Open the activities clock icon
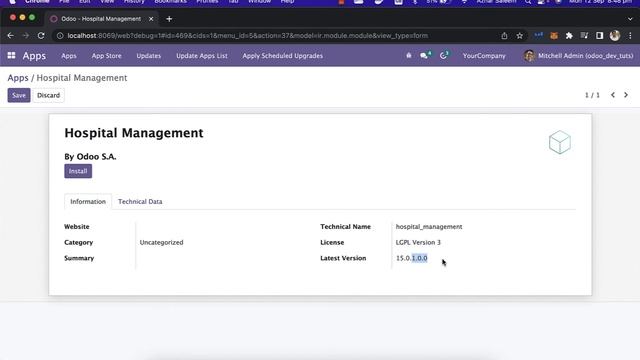 click(444, 55)
